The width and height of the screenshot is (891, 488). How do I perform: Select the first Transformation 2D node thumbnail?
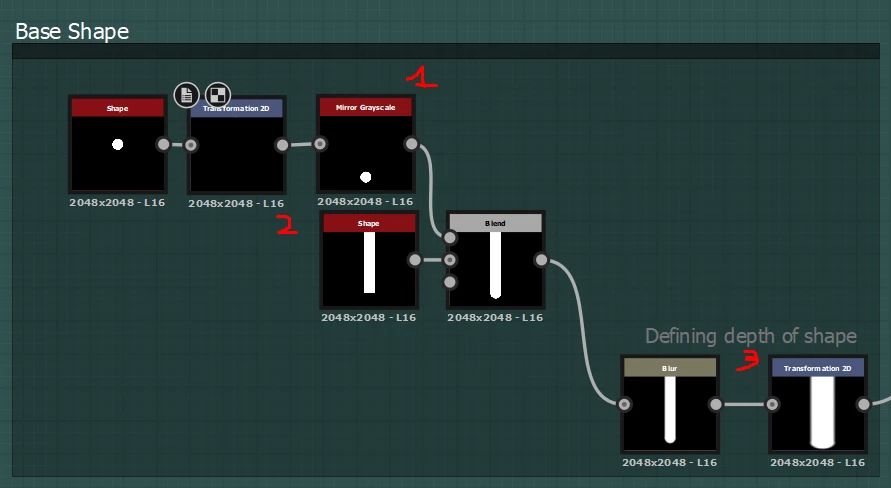tap(236, 153)
